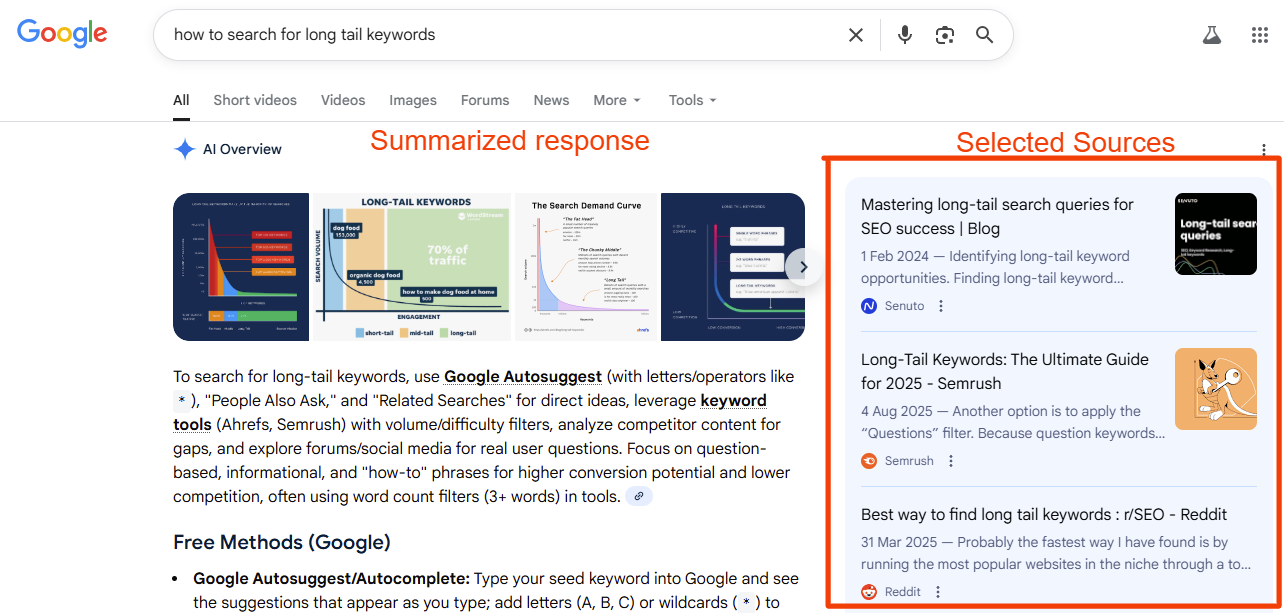Advance the image carousel with the arrow
This screenshot has height=613, width=1284.
coord(803,266)
